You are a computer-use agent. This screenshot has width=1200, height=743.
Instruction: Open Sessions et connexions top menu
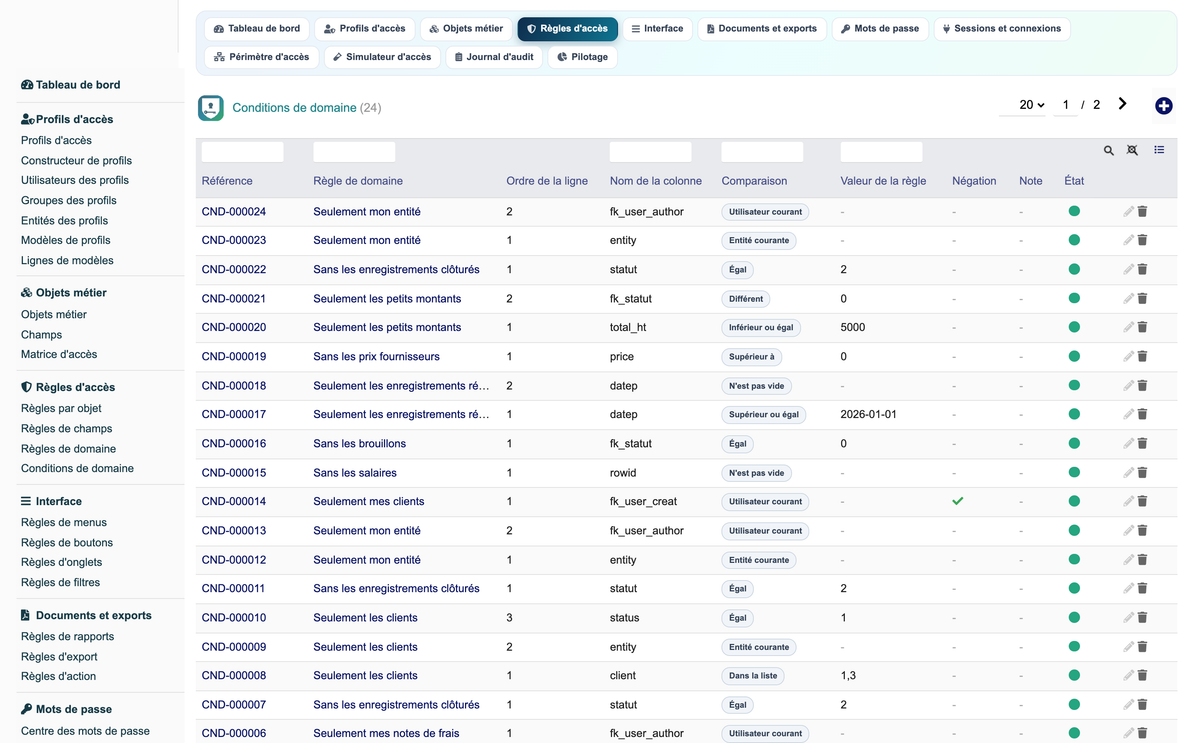pyautogui.click(x=1002, y=29)
